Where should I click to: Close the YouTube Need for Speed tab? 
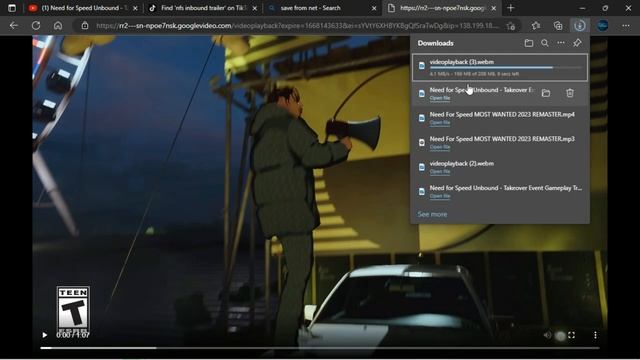tap(135, 8)
